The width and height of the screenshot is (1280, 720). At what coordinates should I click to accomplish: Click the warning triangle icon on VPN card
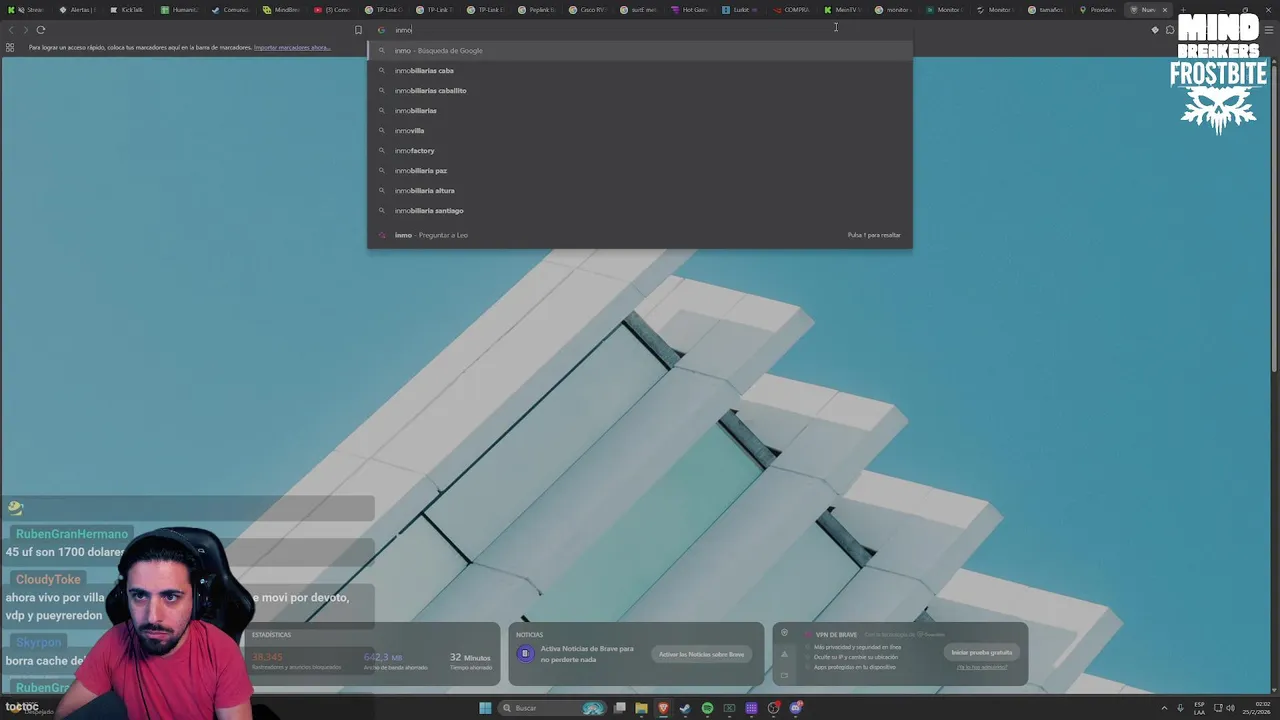click(785, 654)
